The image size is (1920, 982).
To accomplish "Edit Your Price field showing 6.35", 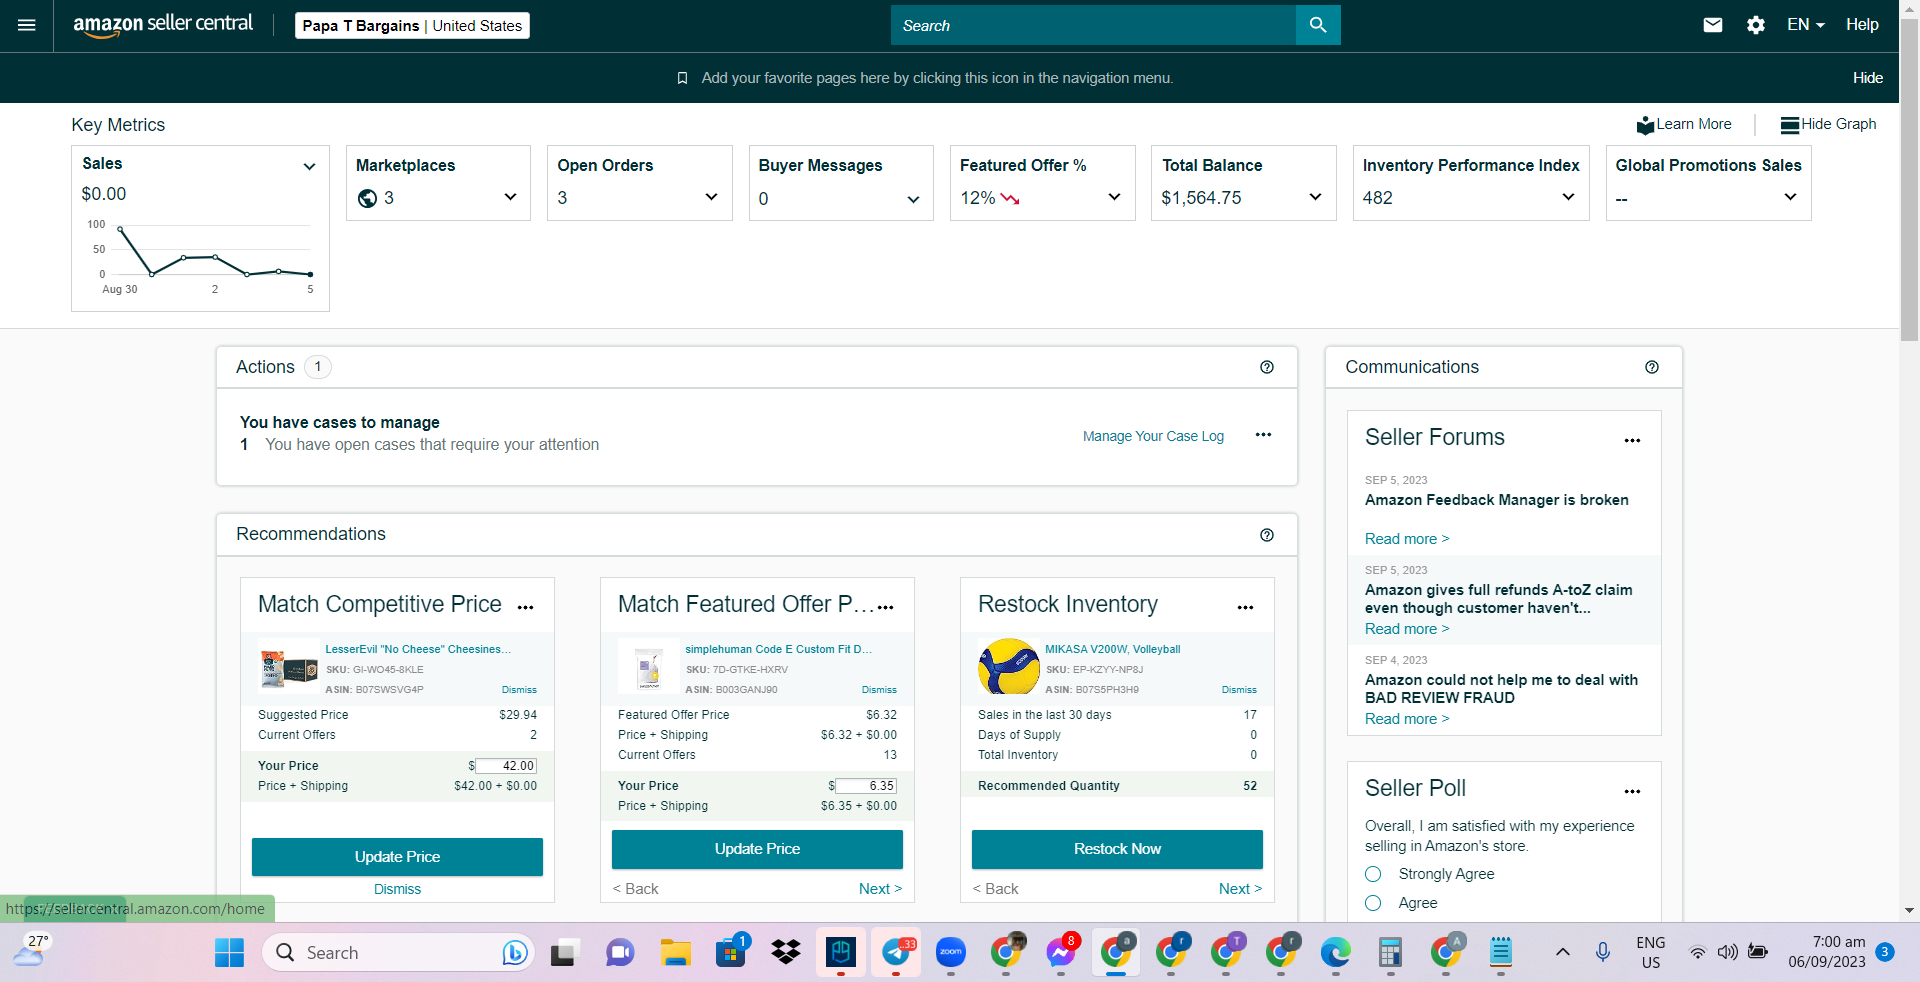I will click(866, 786).
